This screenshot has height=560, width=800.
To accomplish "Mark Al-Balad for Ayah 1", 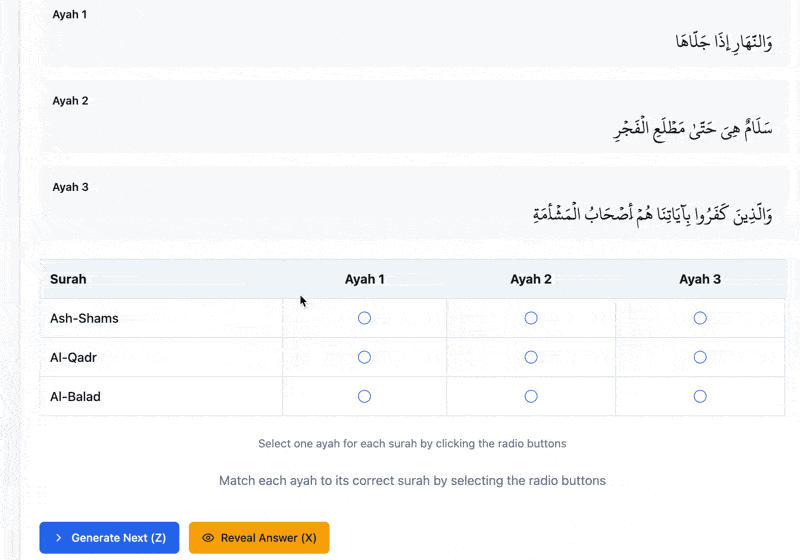I will 364,396.
